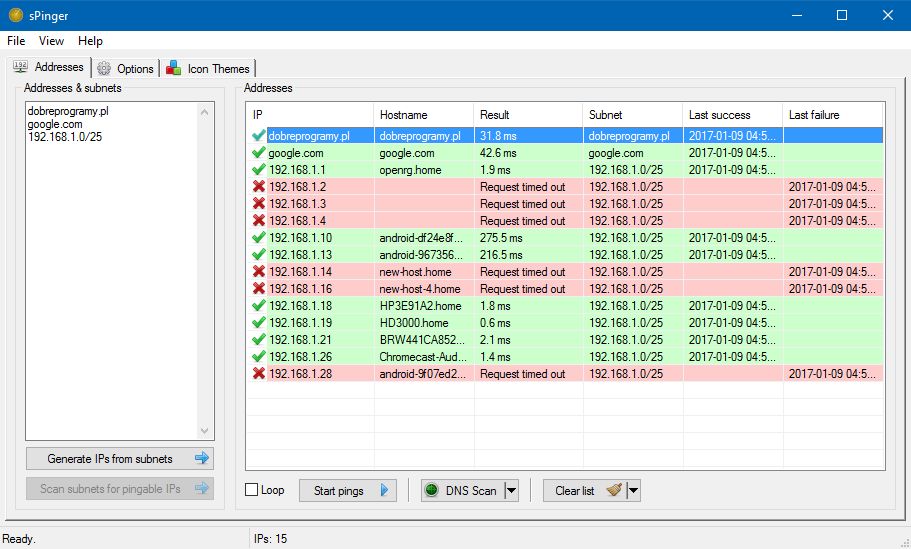
Task: Click green check icon for 192.168.1.21
Action: pos(259,339)
